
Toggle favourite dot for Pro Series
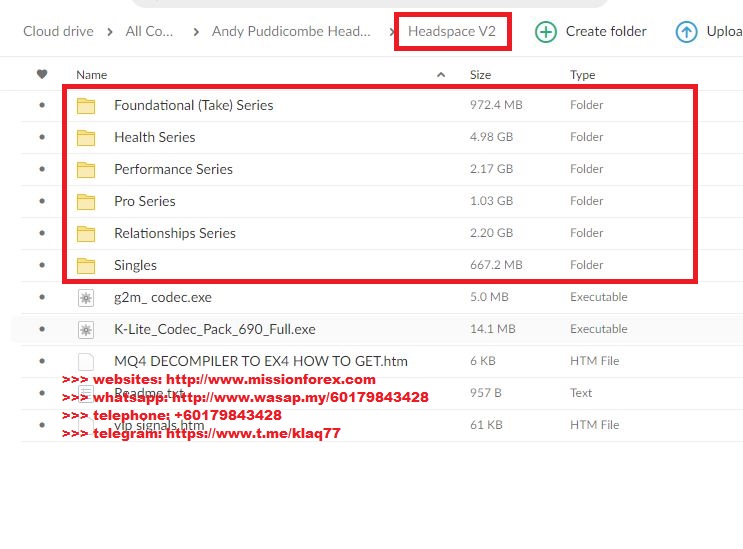[x=42, y=201]
